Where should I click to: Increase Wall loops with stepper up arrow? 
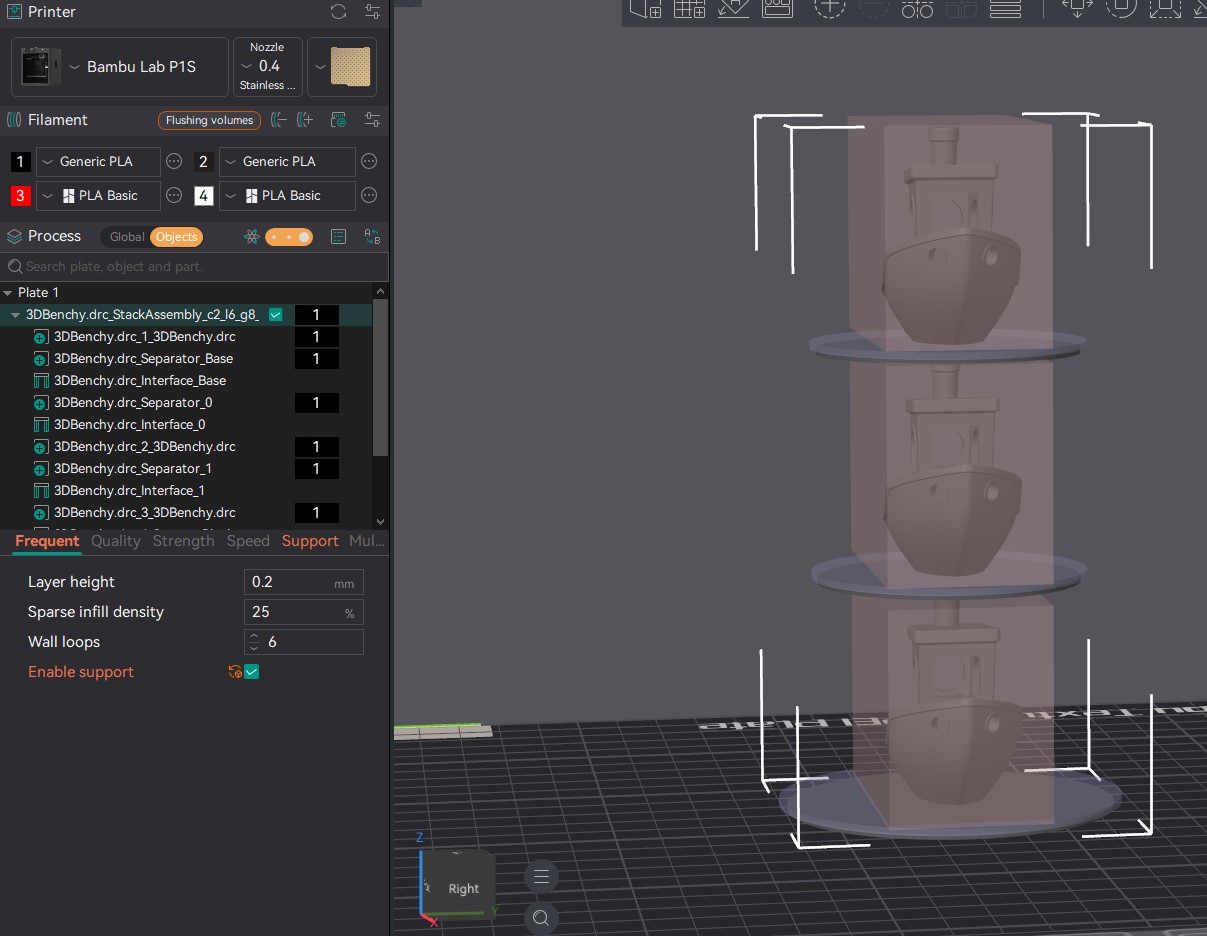click(255, 636)
